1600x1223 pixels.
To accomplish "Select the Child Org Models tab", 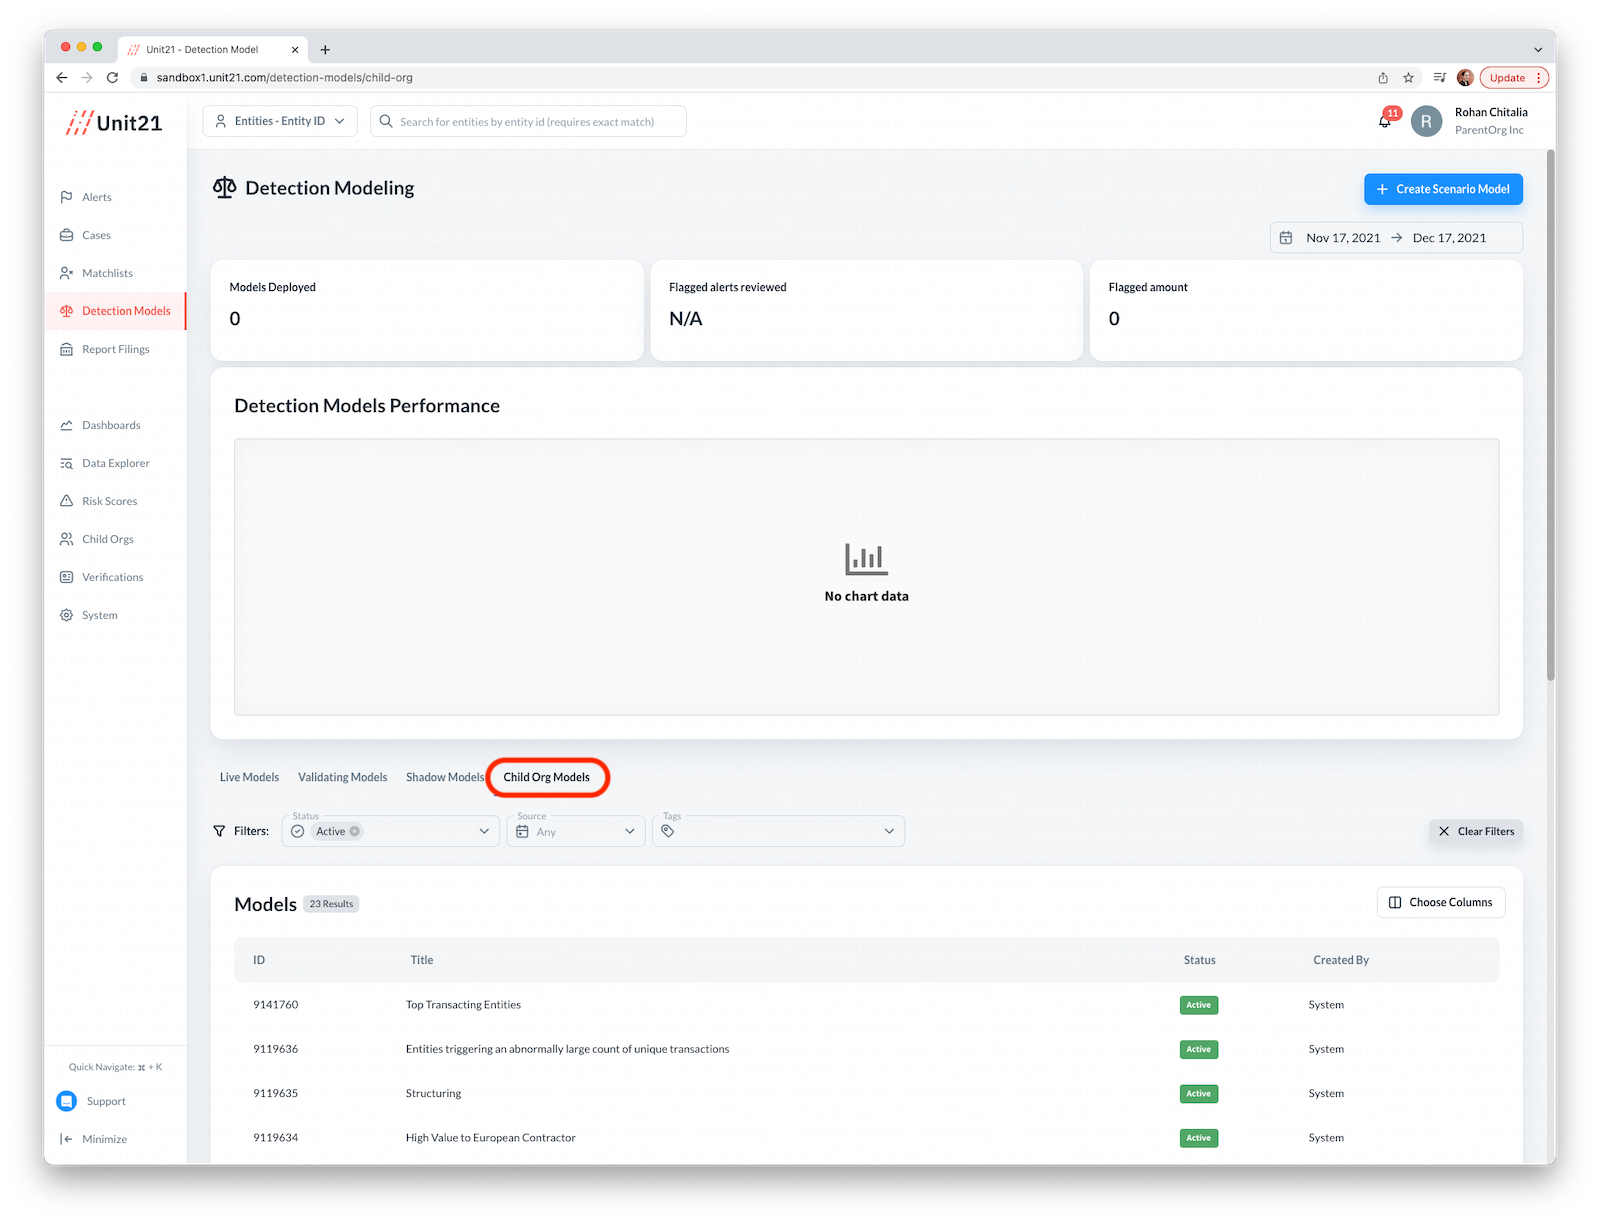I will (546, 777).
